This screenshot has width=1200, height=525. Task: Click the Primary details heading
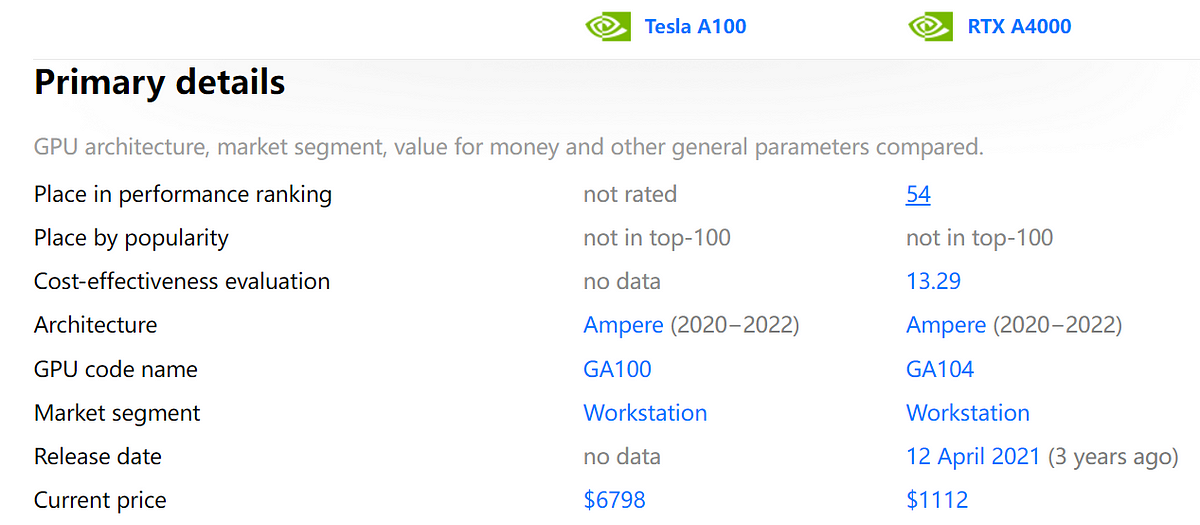(160, 82)
